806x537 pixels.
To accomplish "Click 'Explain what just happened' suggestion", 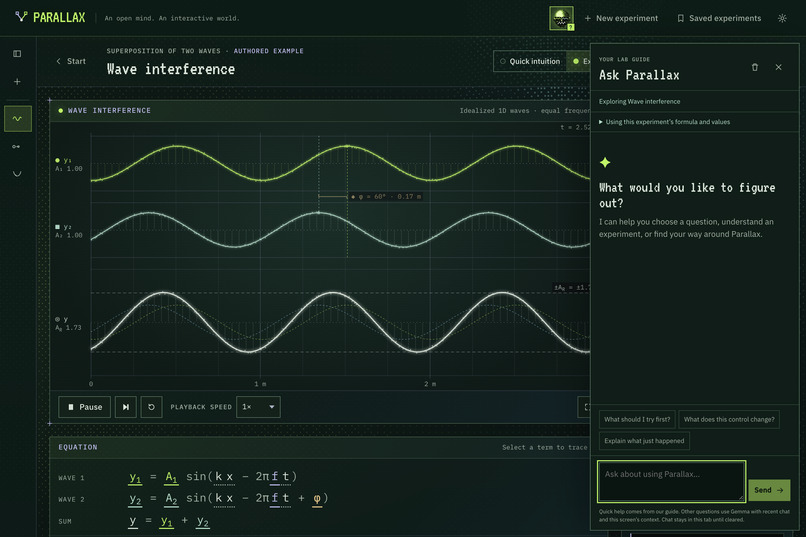I will tap(644, 441).
